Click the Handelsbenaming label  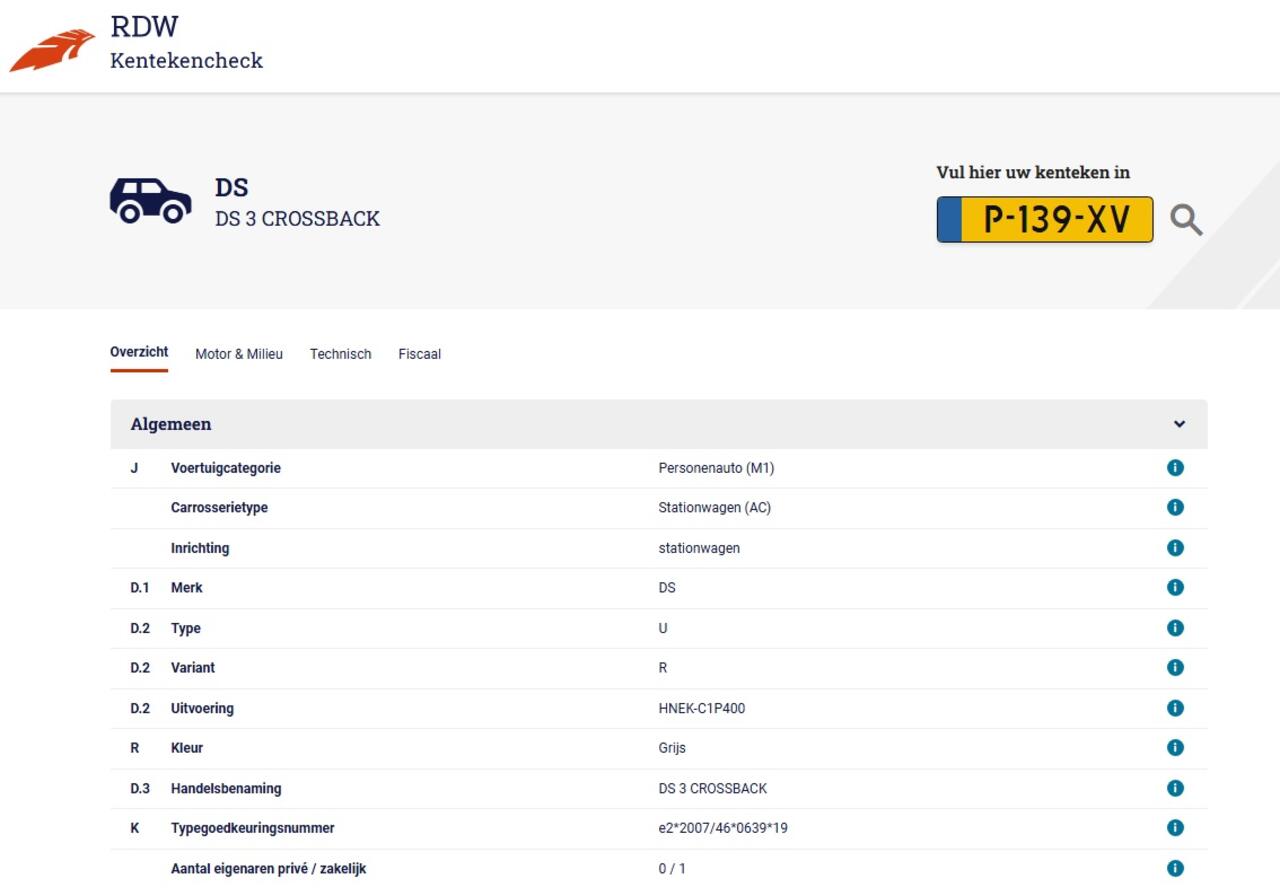point(226,788)
